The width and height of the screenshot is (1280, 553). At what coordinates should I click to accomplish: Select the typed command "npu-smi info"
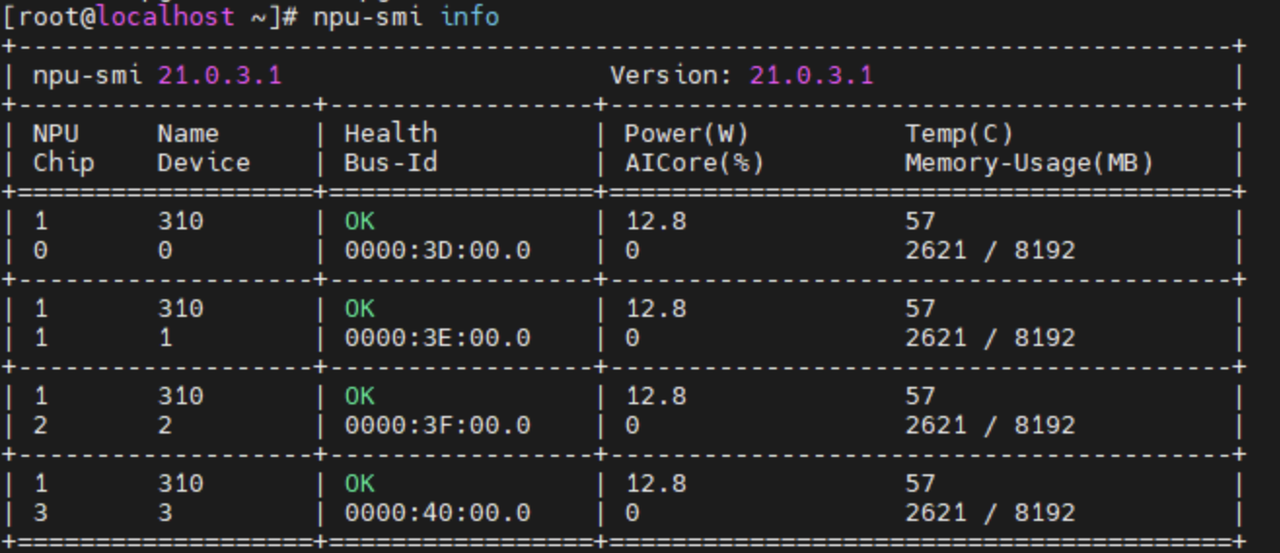(405, 17)
